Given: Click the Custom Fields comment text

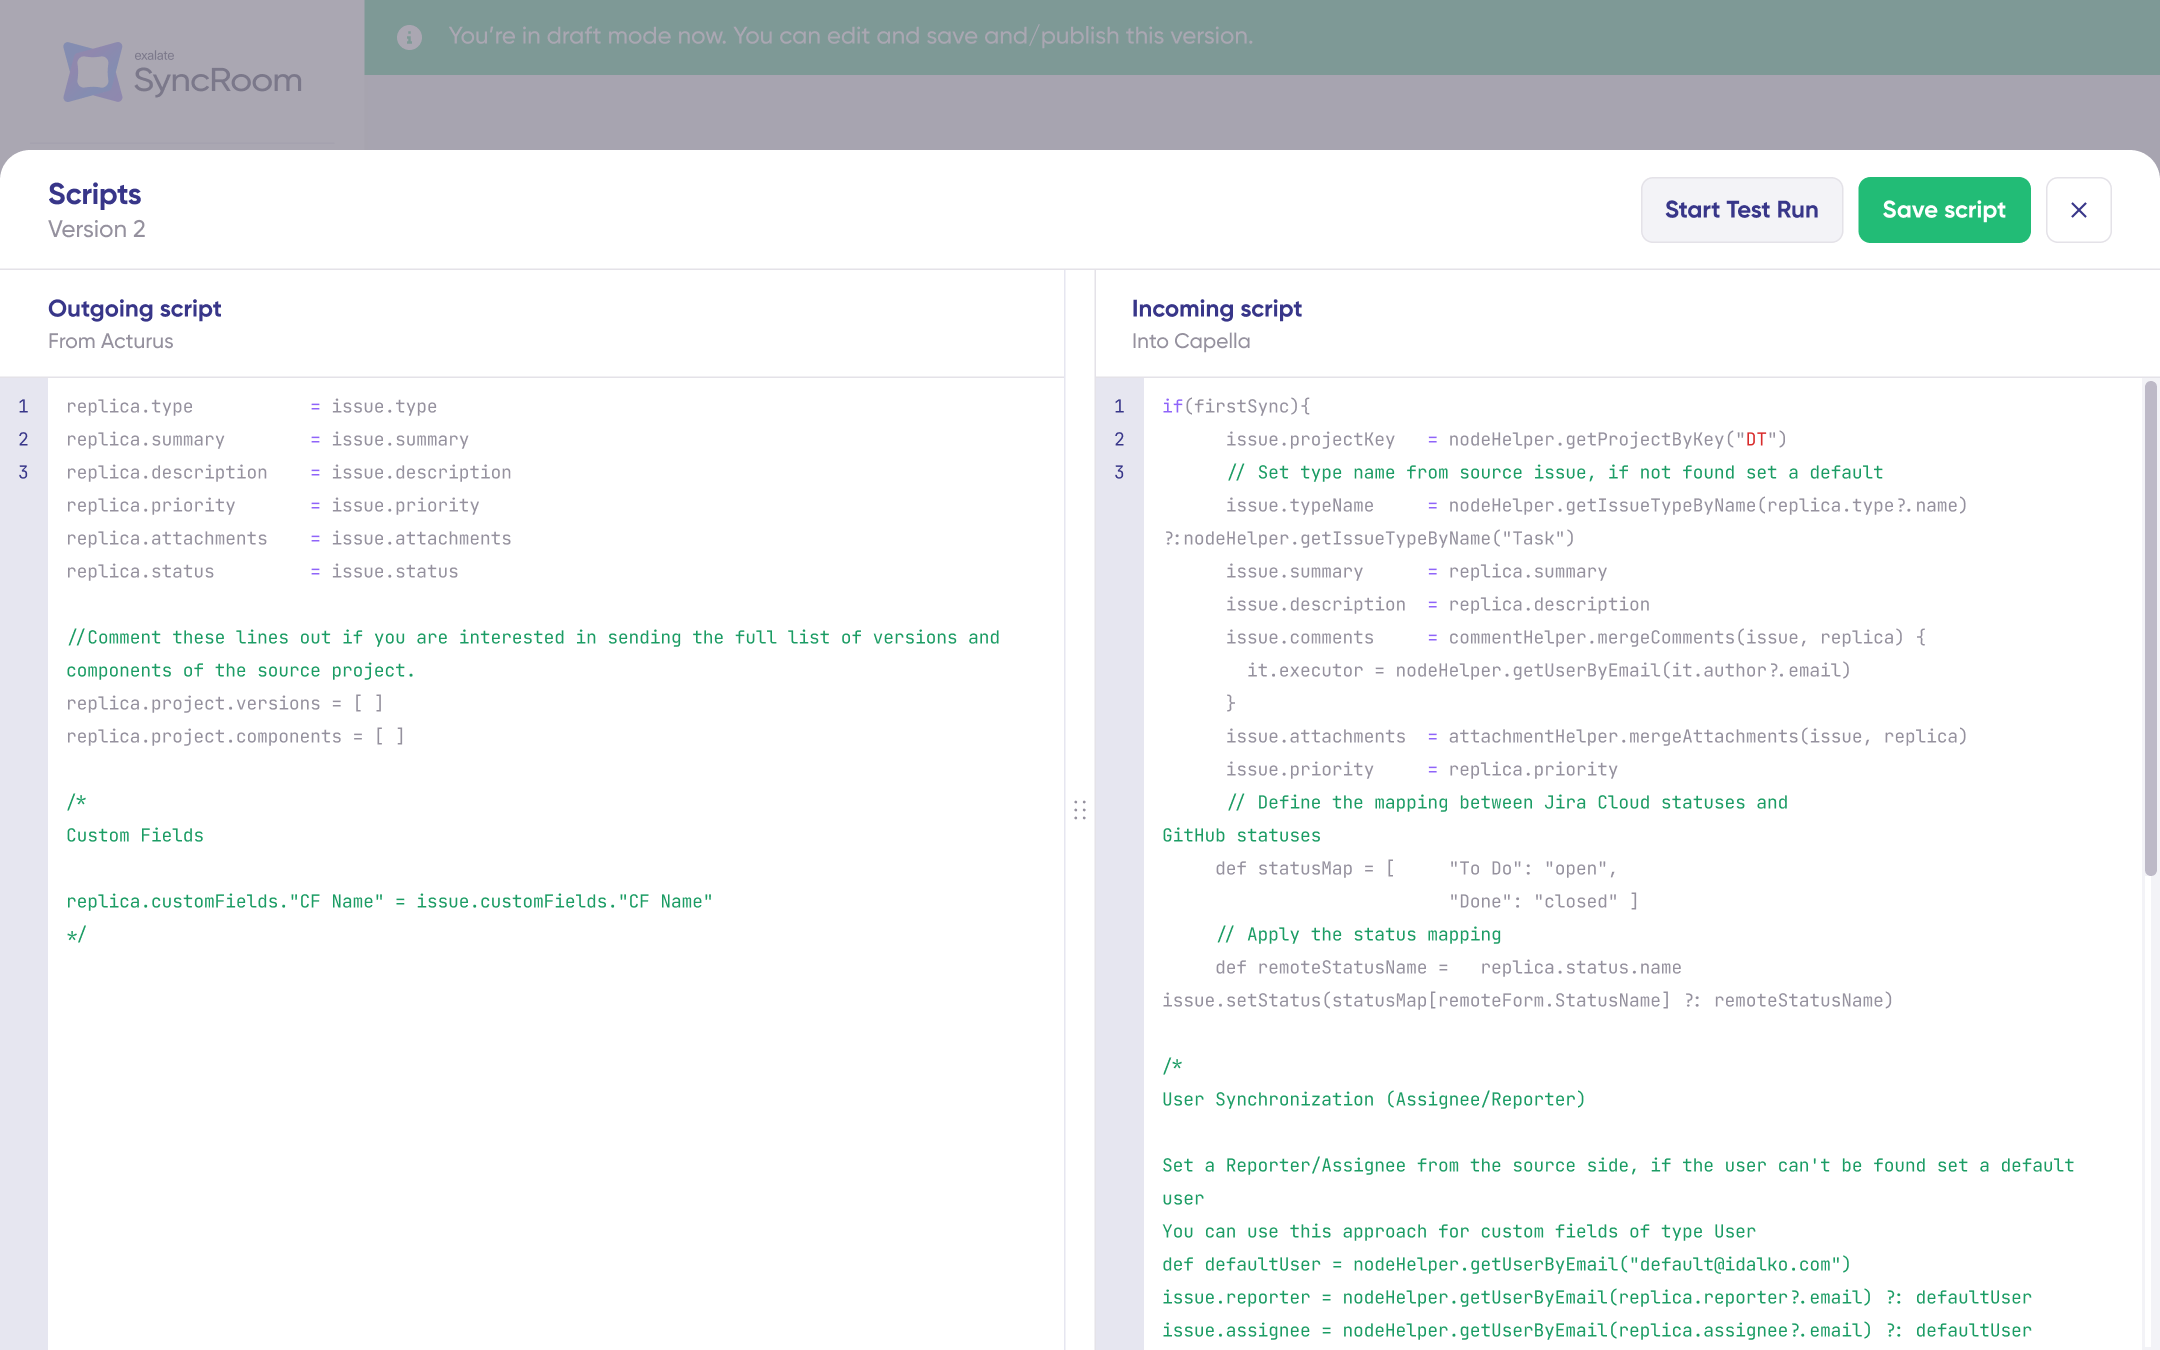Looking at the screenshot, I should point(135,835).
